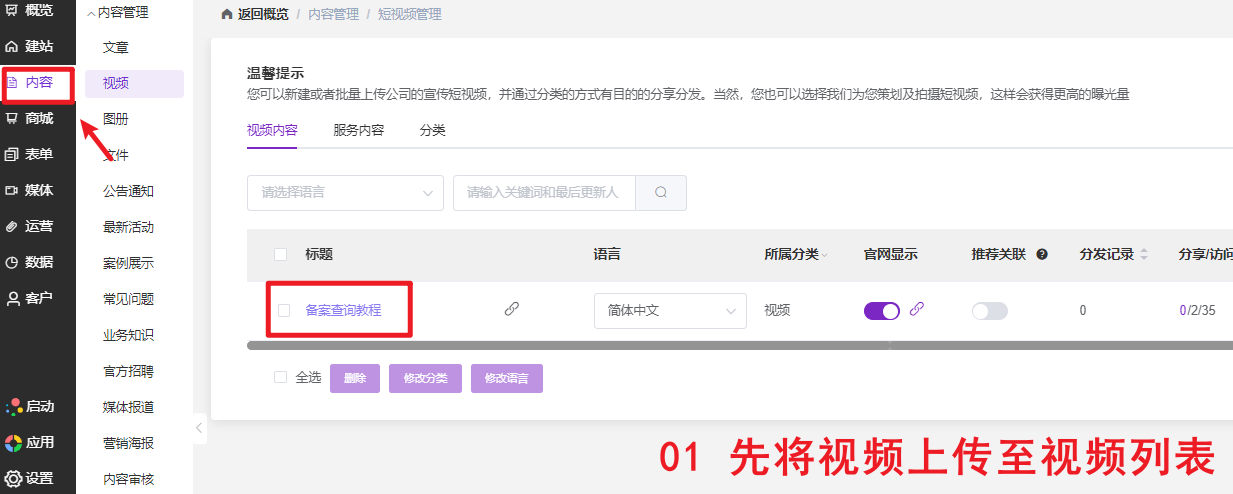Open the 表单 forms sidebar item
1233x494 pixels.
tap(30, 155)
